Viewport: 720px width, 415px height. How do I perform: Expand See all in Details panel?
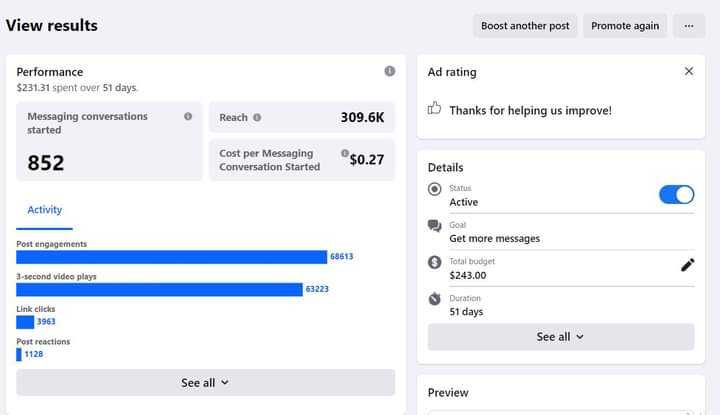560,337
